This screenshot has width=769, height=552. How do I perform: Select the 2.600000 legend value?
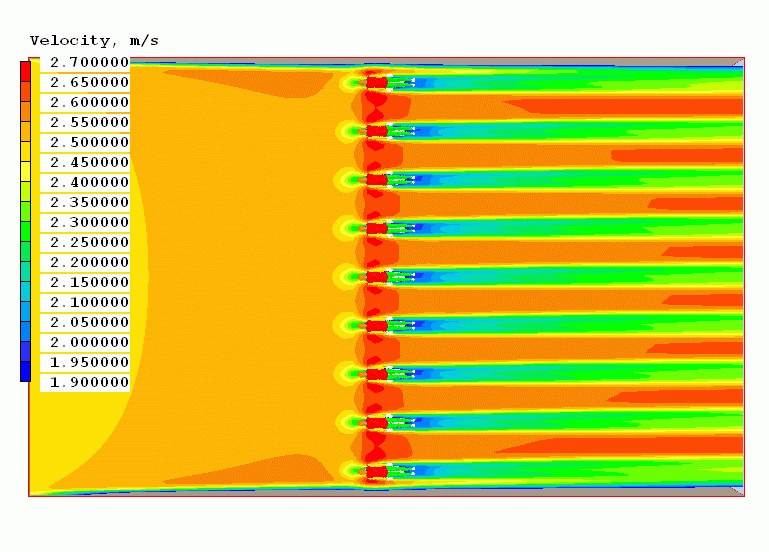(89, 102)
